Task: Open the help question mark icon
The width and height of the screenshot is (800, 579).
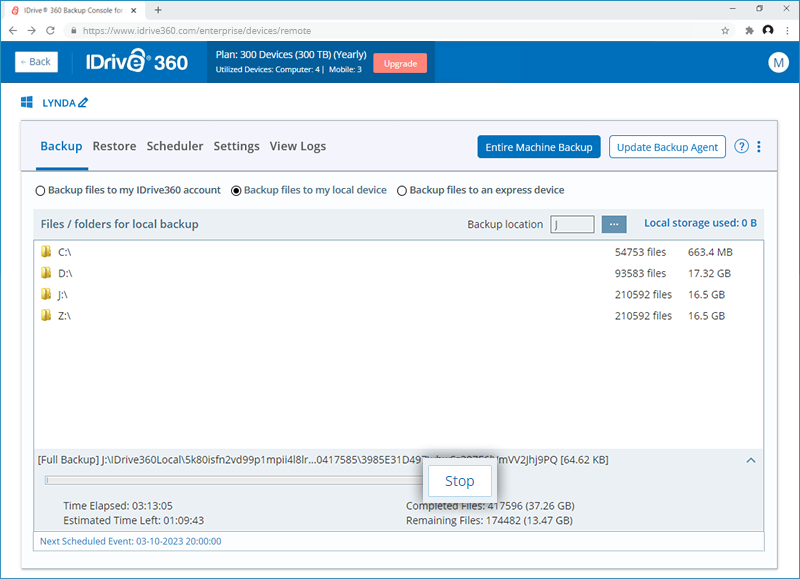Action: tap(741, 146)
